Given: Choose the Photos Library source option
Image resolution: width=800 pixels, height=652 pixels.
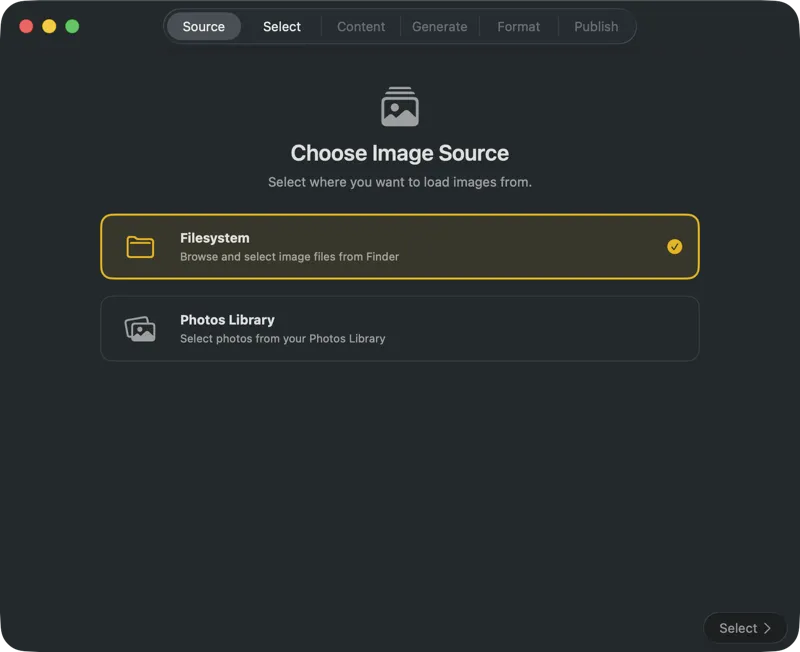Looking at the screenshot, I should (399, 329).
